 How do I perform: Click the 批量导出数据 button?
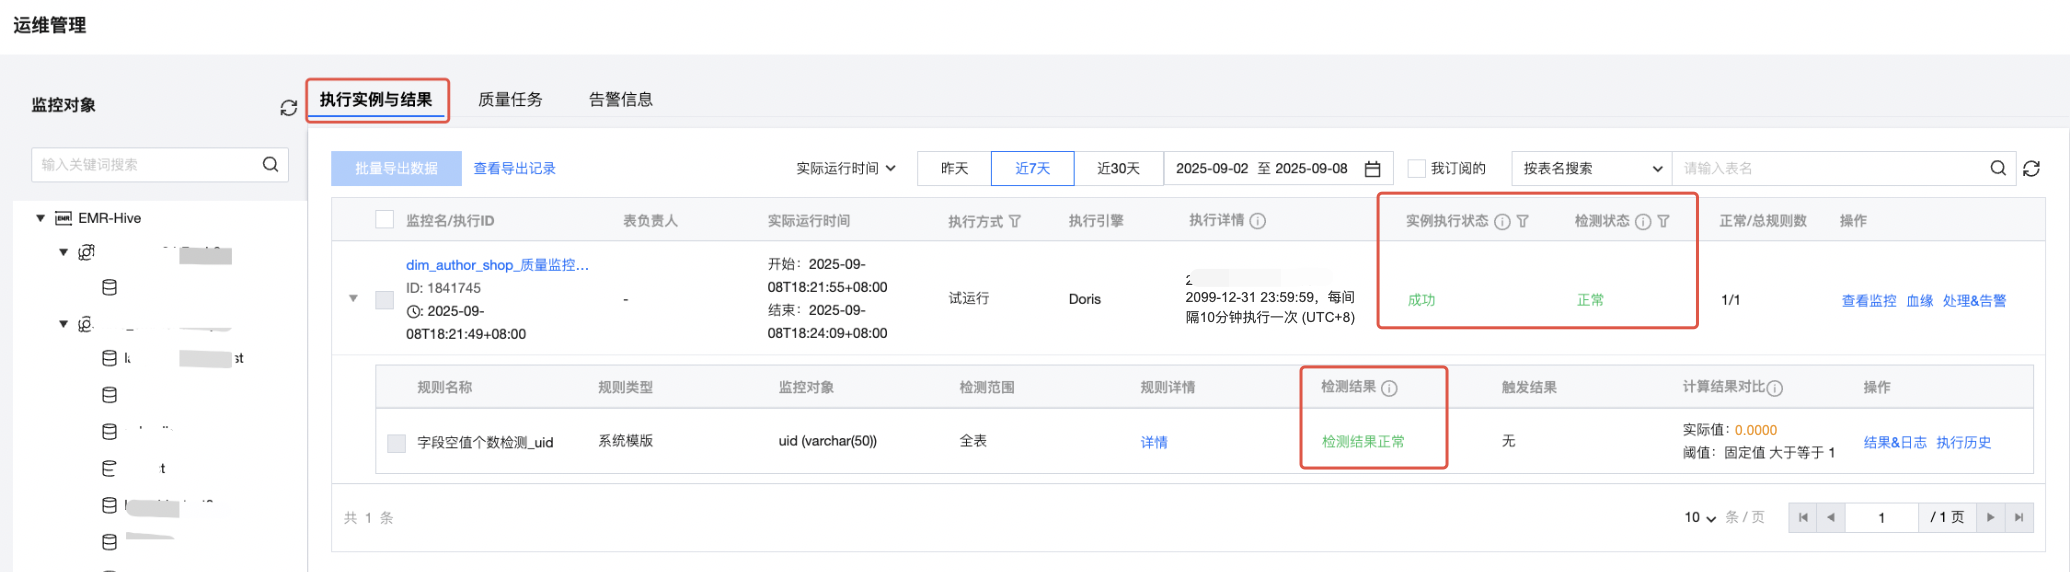point(396,169)
